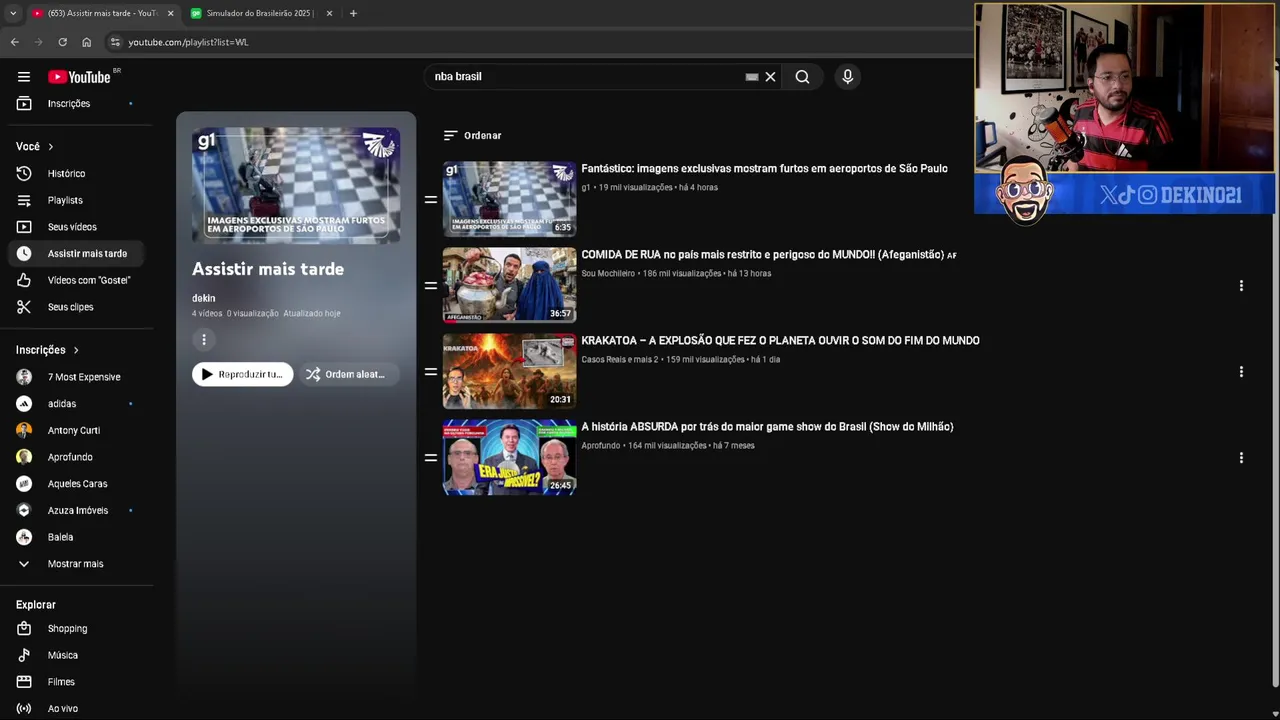The height and width of the screenshot is (720, 1280).
Task: Open Filmes in Explorar
Action: point(77,682)
